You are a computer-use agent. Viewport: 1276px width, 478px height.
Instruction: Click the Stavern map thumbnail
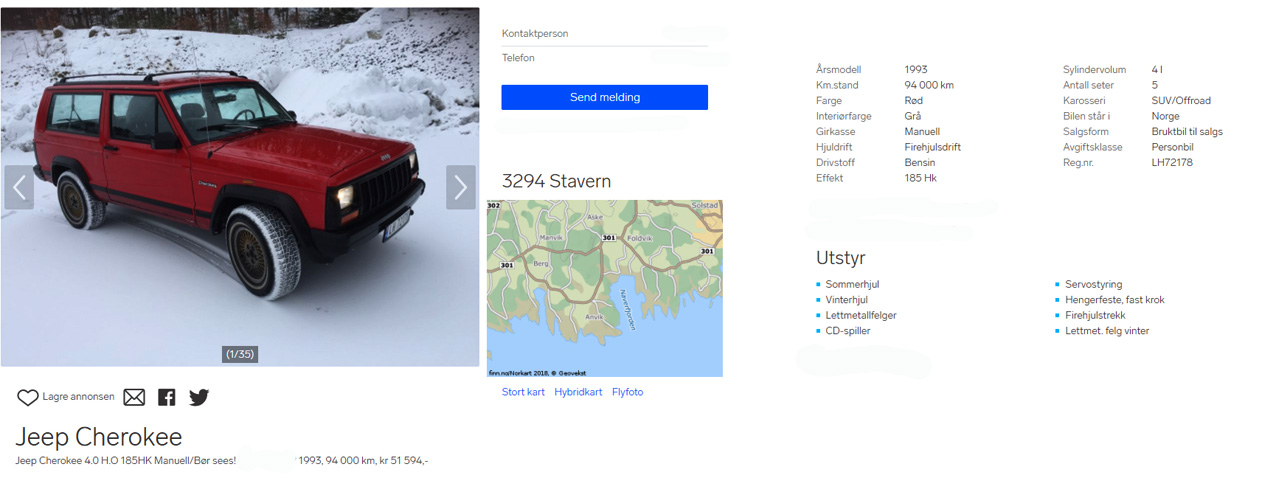point(604,288)
